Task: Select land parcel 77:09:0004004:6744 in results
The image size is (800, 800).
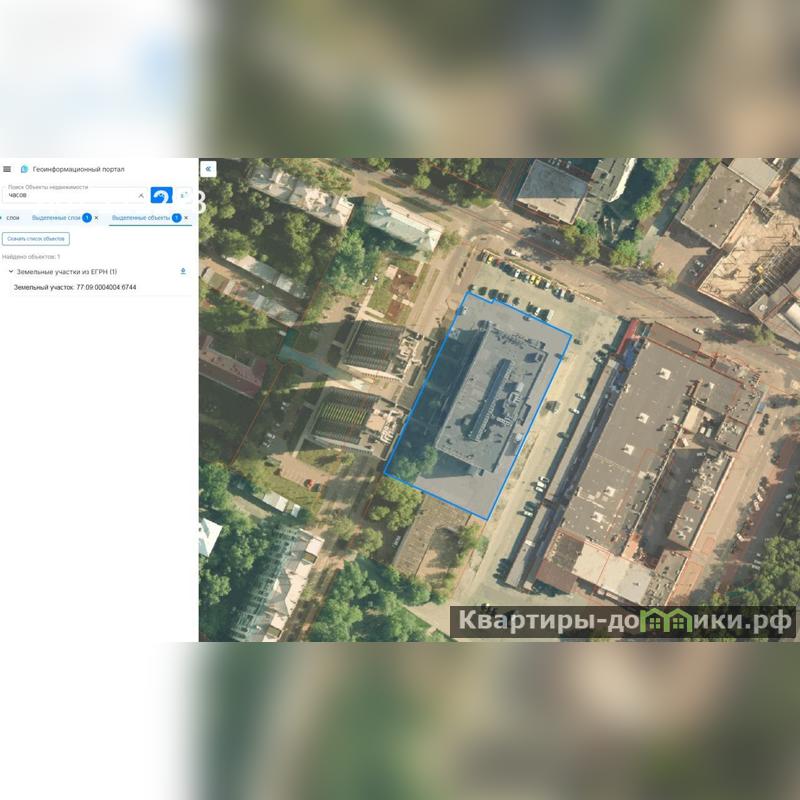Action: 75,287
